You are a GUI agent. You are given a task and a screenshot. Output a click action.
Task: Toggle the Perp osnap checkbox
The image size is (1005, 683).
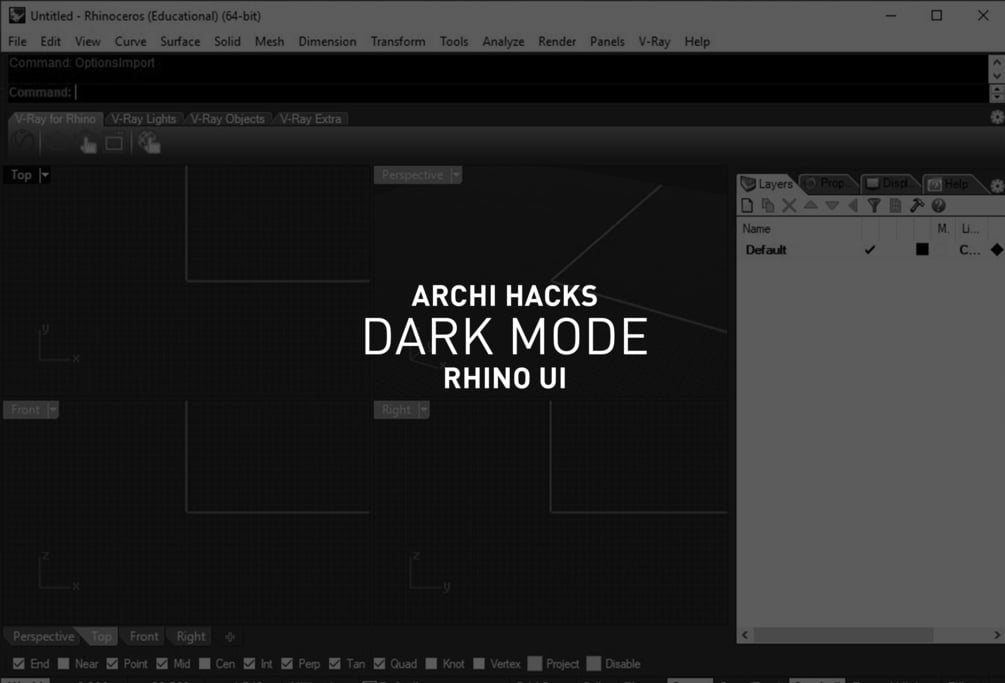point(287,664)
